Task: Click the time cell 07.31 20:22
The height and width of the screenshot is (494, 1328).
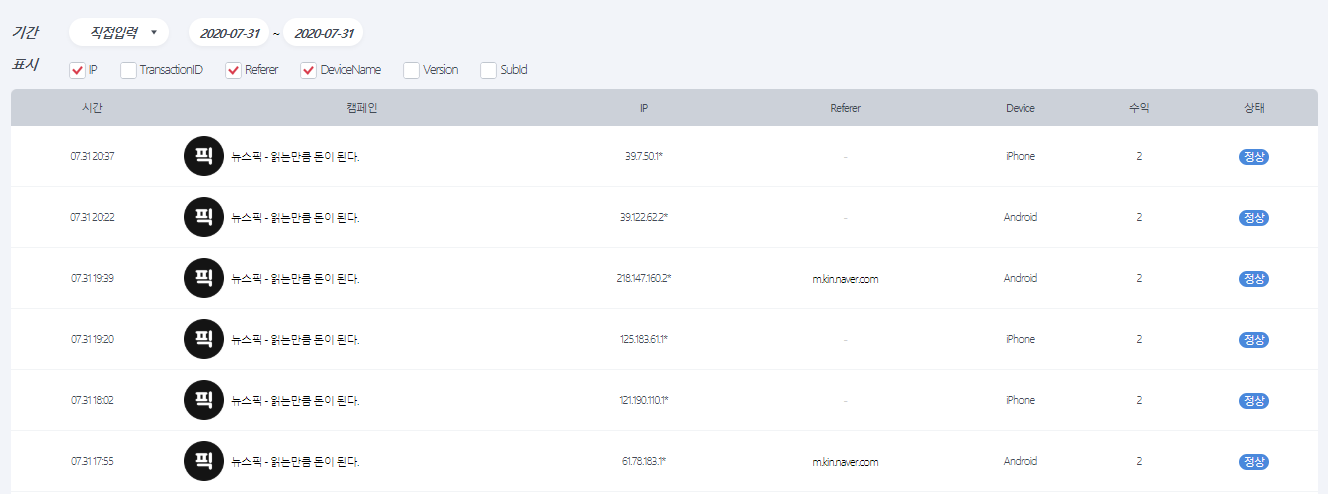Action: 92,218
